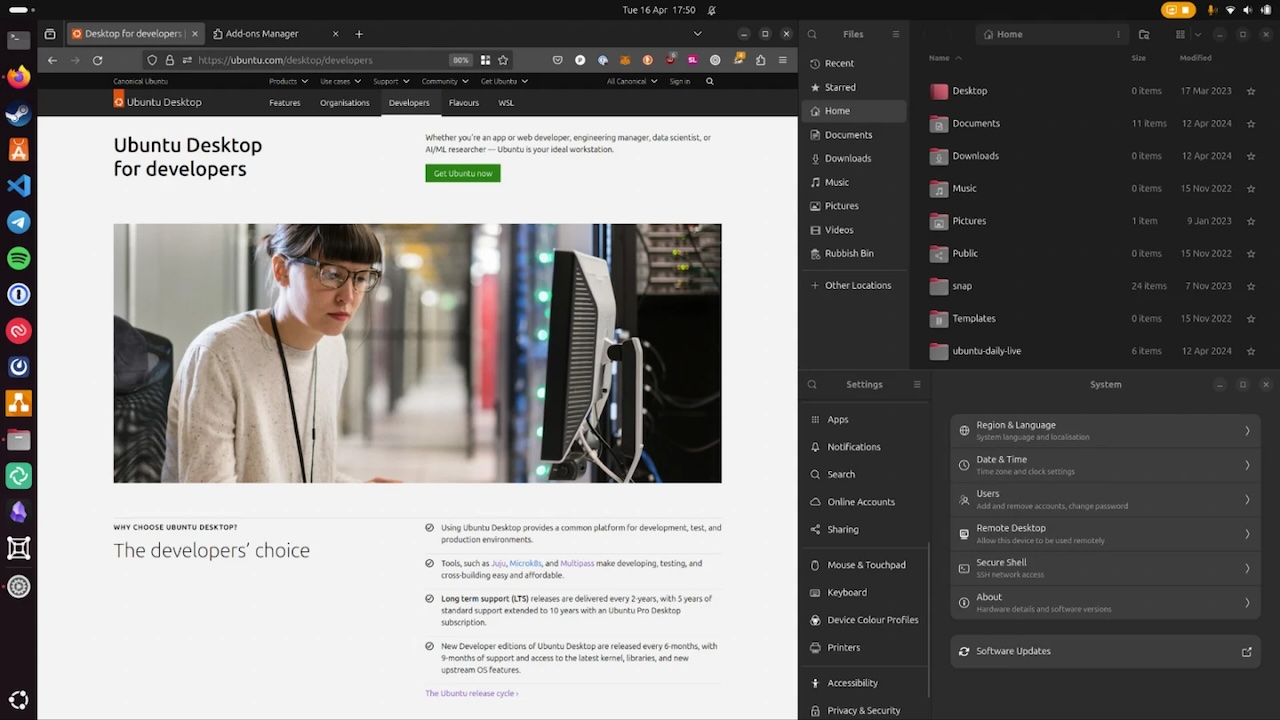The image size is (1280, 720).
Task: Star the Desktop folder in Files
Action: tap(1250, 90)
